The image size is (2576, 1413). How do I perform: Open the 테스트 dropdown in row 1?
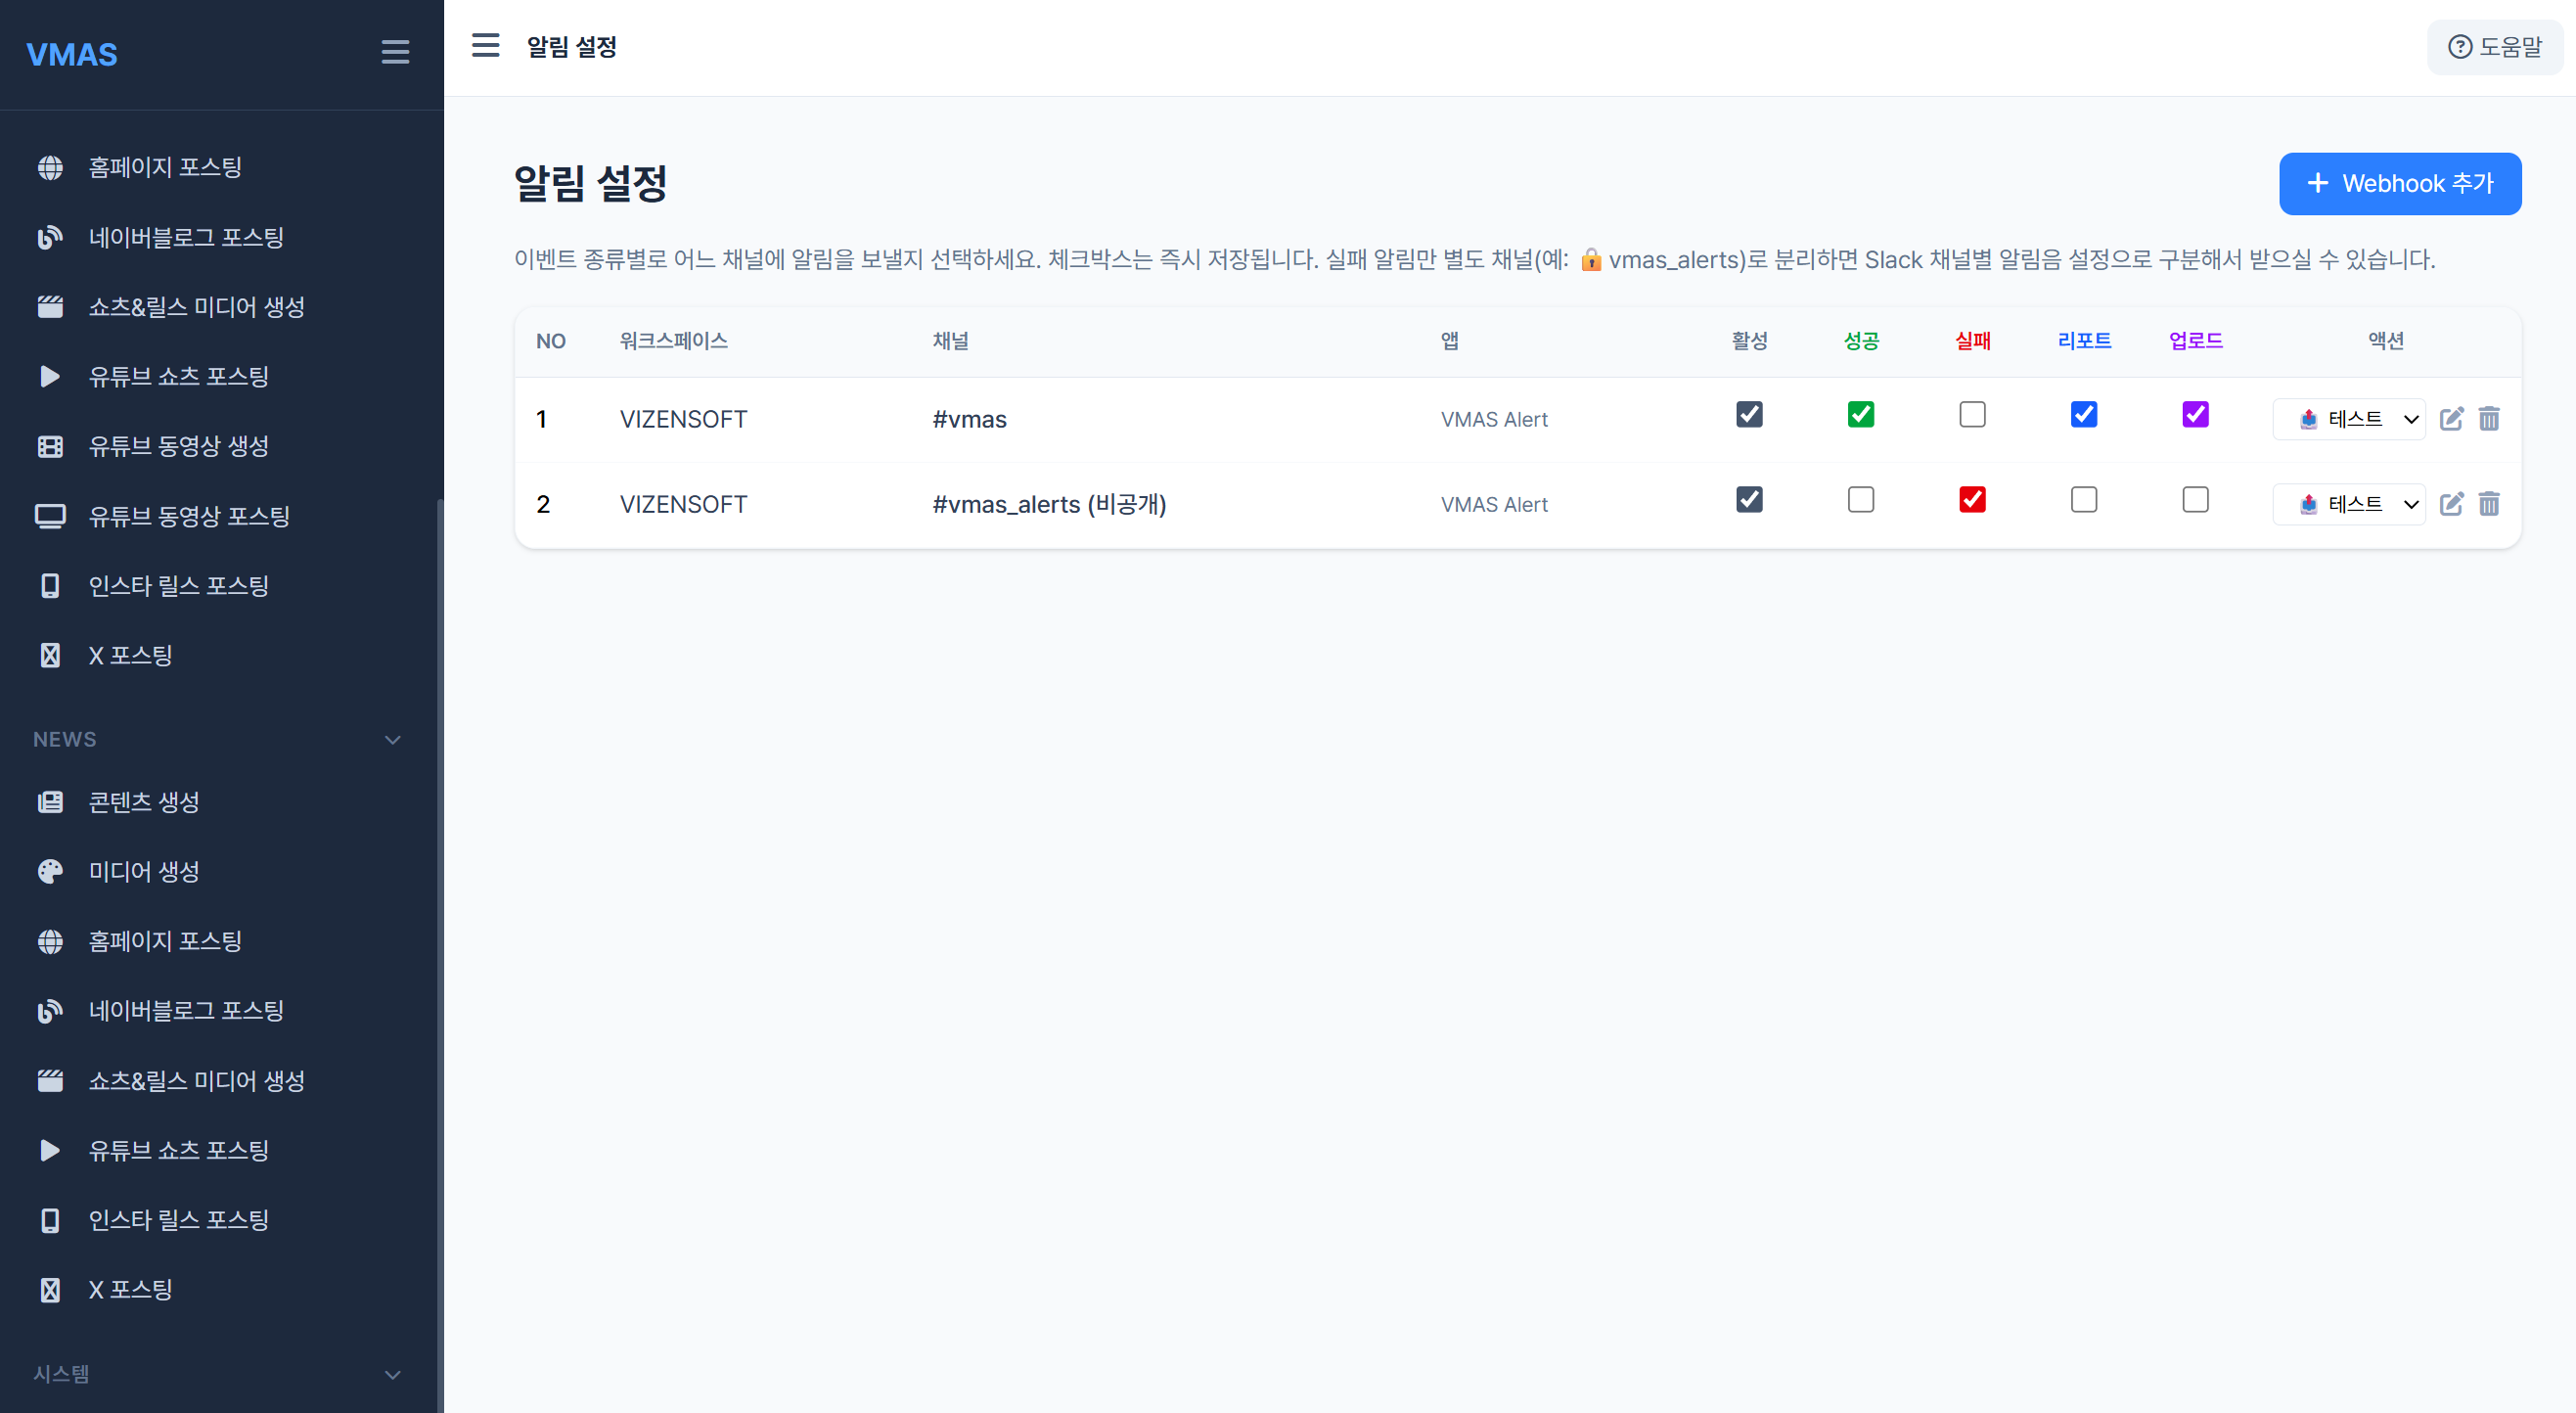pyautogui.click(x=2349, y=419)
